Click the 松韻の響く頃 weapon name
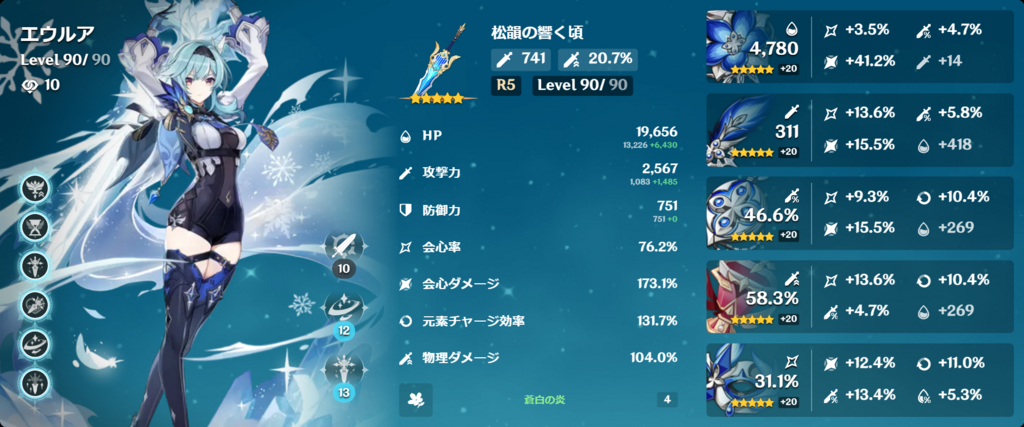Viewport: 1024px width, 427px height. [x=537, y=33]
